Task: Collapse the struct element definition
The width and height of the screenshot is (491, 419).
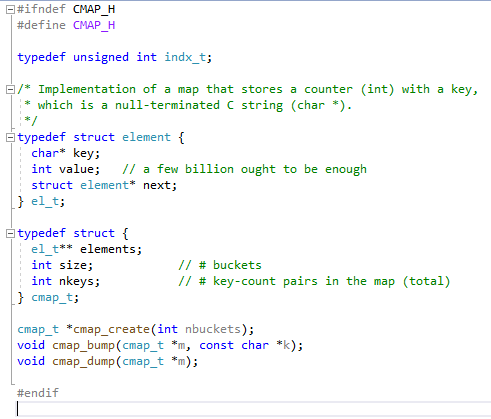Action: coord(10,137)
